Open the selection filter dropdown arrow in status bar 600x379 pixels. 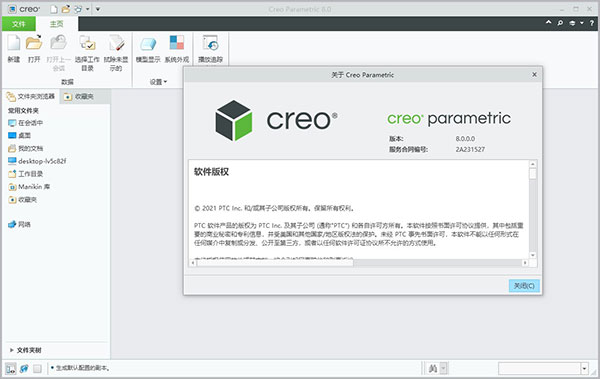584,369
